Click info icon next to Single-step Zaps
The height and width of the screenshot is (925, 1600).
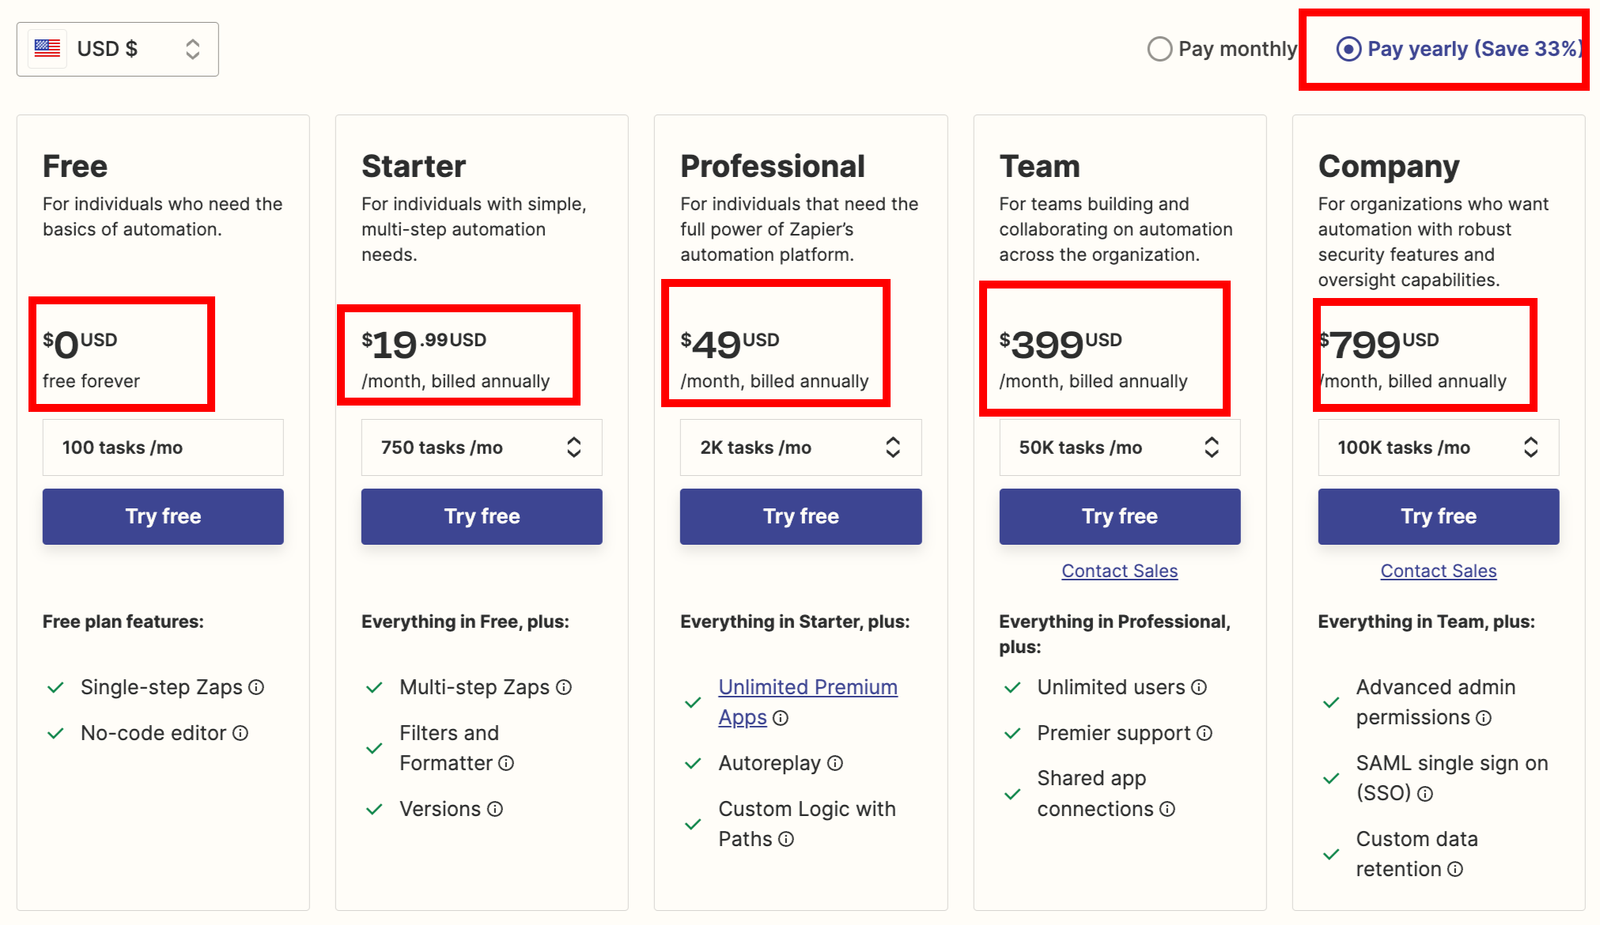pos(256,687)
